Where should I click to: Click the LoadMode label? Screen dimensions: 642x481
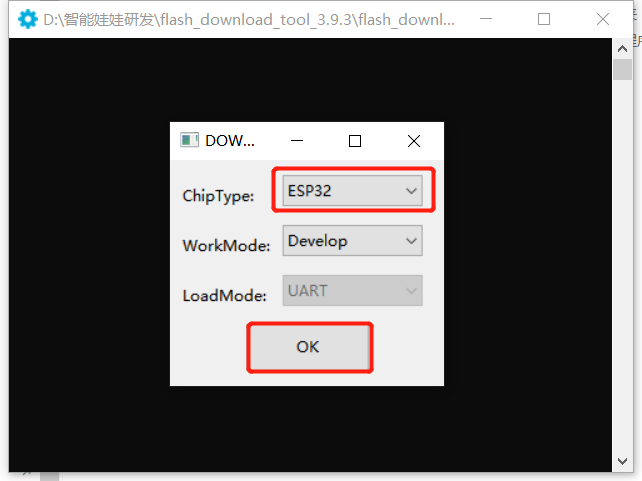click(x=224, y=296)
